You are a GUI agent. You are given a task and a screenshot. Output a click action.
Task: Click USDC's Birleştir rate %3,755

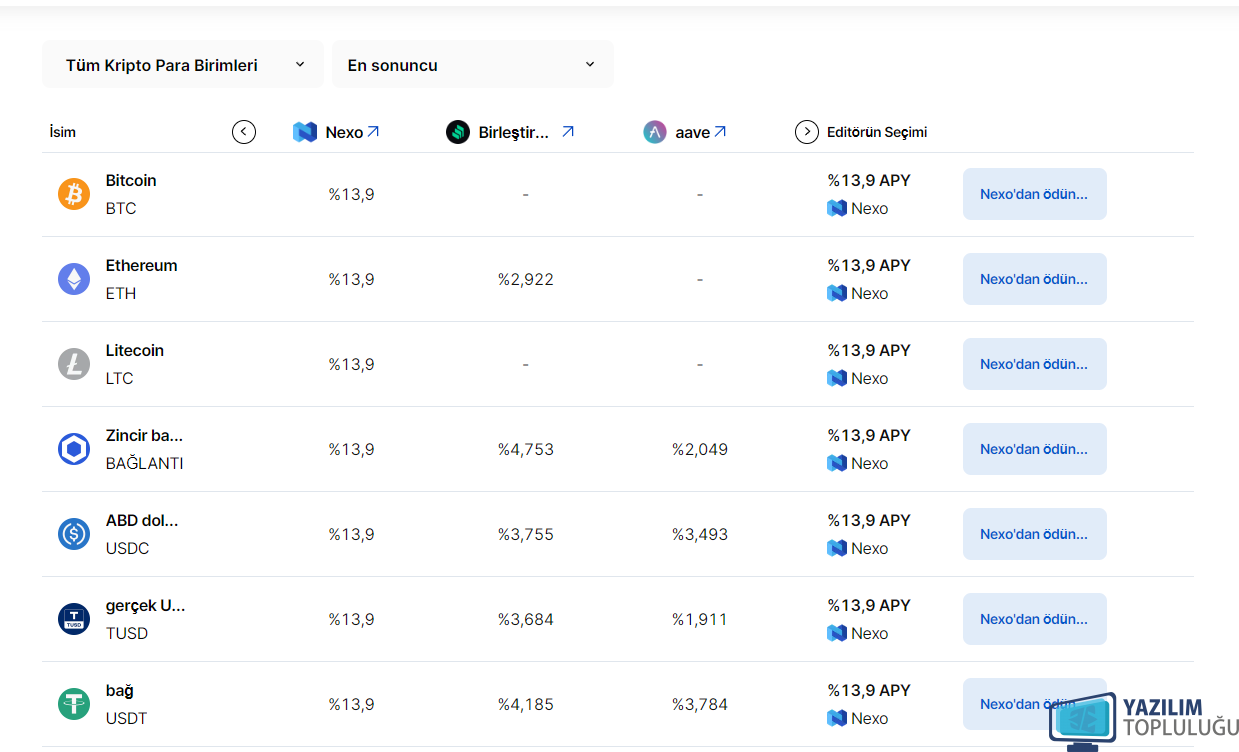(526, 534)
